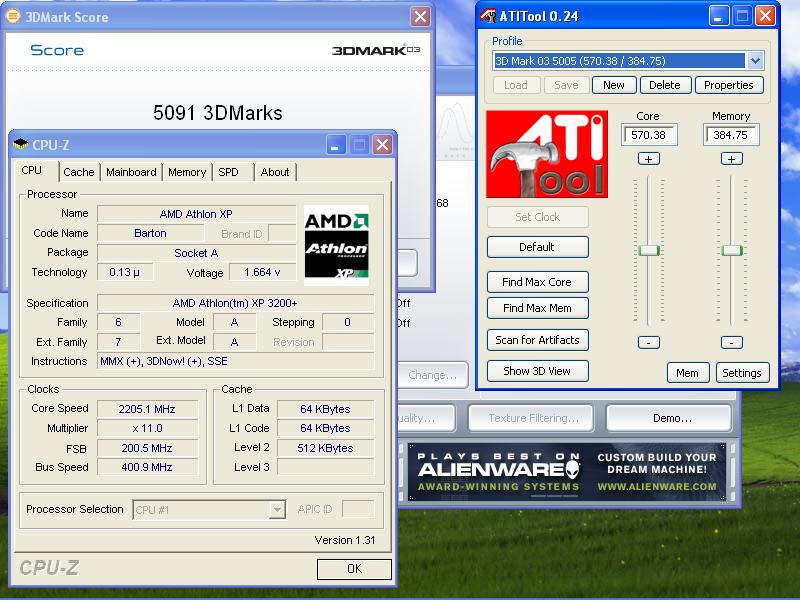The height and width of the screenshot is (600, 800).
Task: Click the Delete profile button
Action: pos(665,85)
